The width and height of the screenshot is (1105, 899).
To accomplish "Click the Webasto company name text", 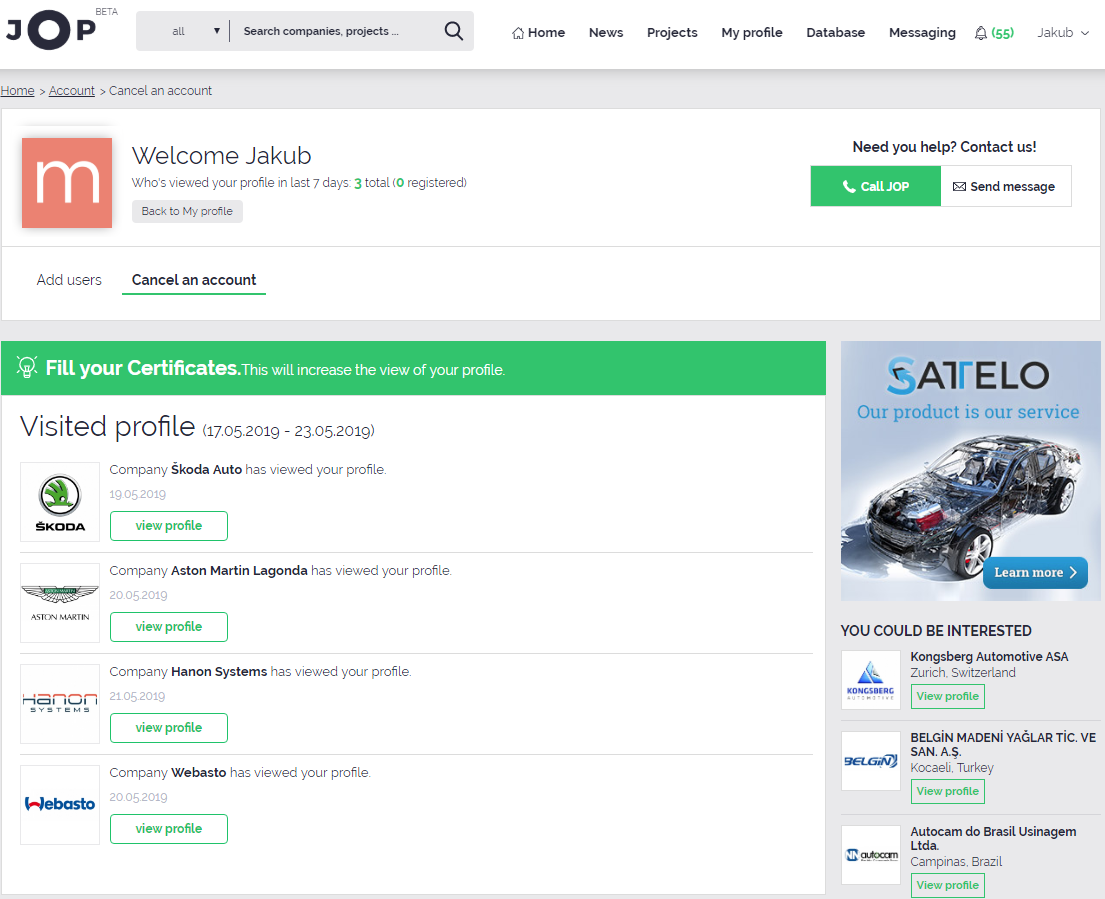I will tap(199, 772).
